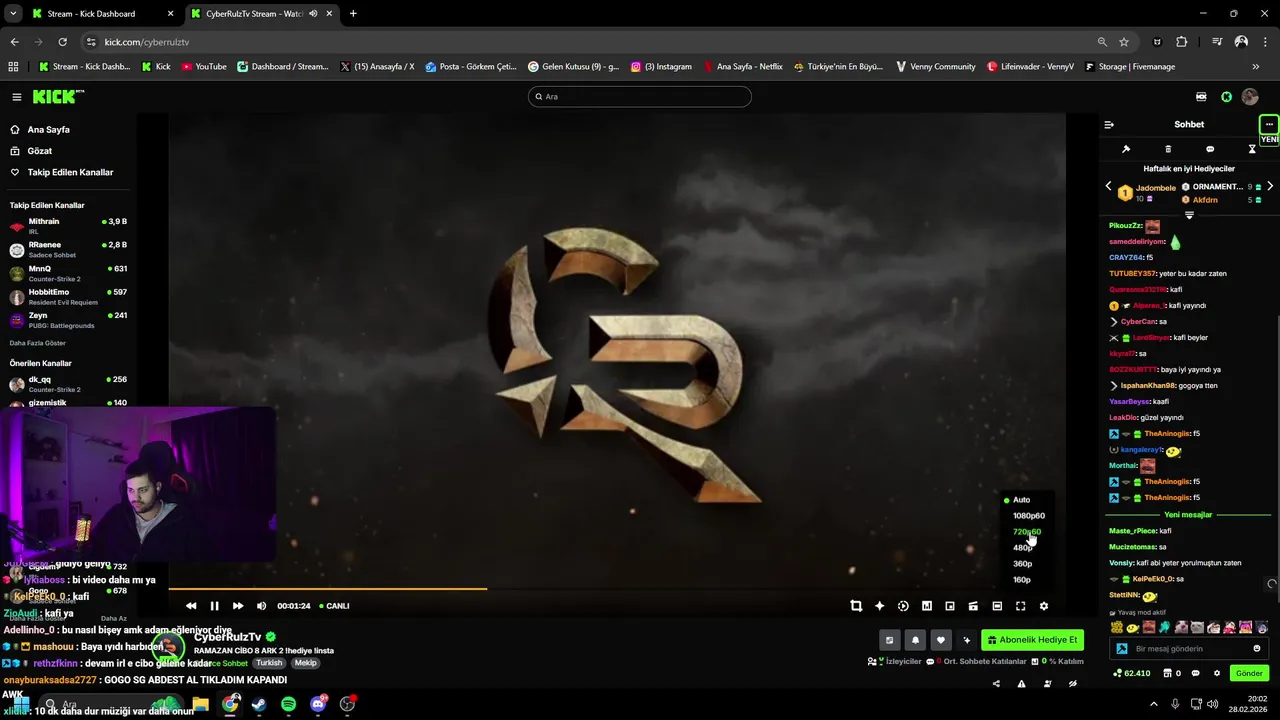Click the share icon below stream
This screenshot has height=720, width=1280.
996,684
